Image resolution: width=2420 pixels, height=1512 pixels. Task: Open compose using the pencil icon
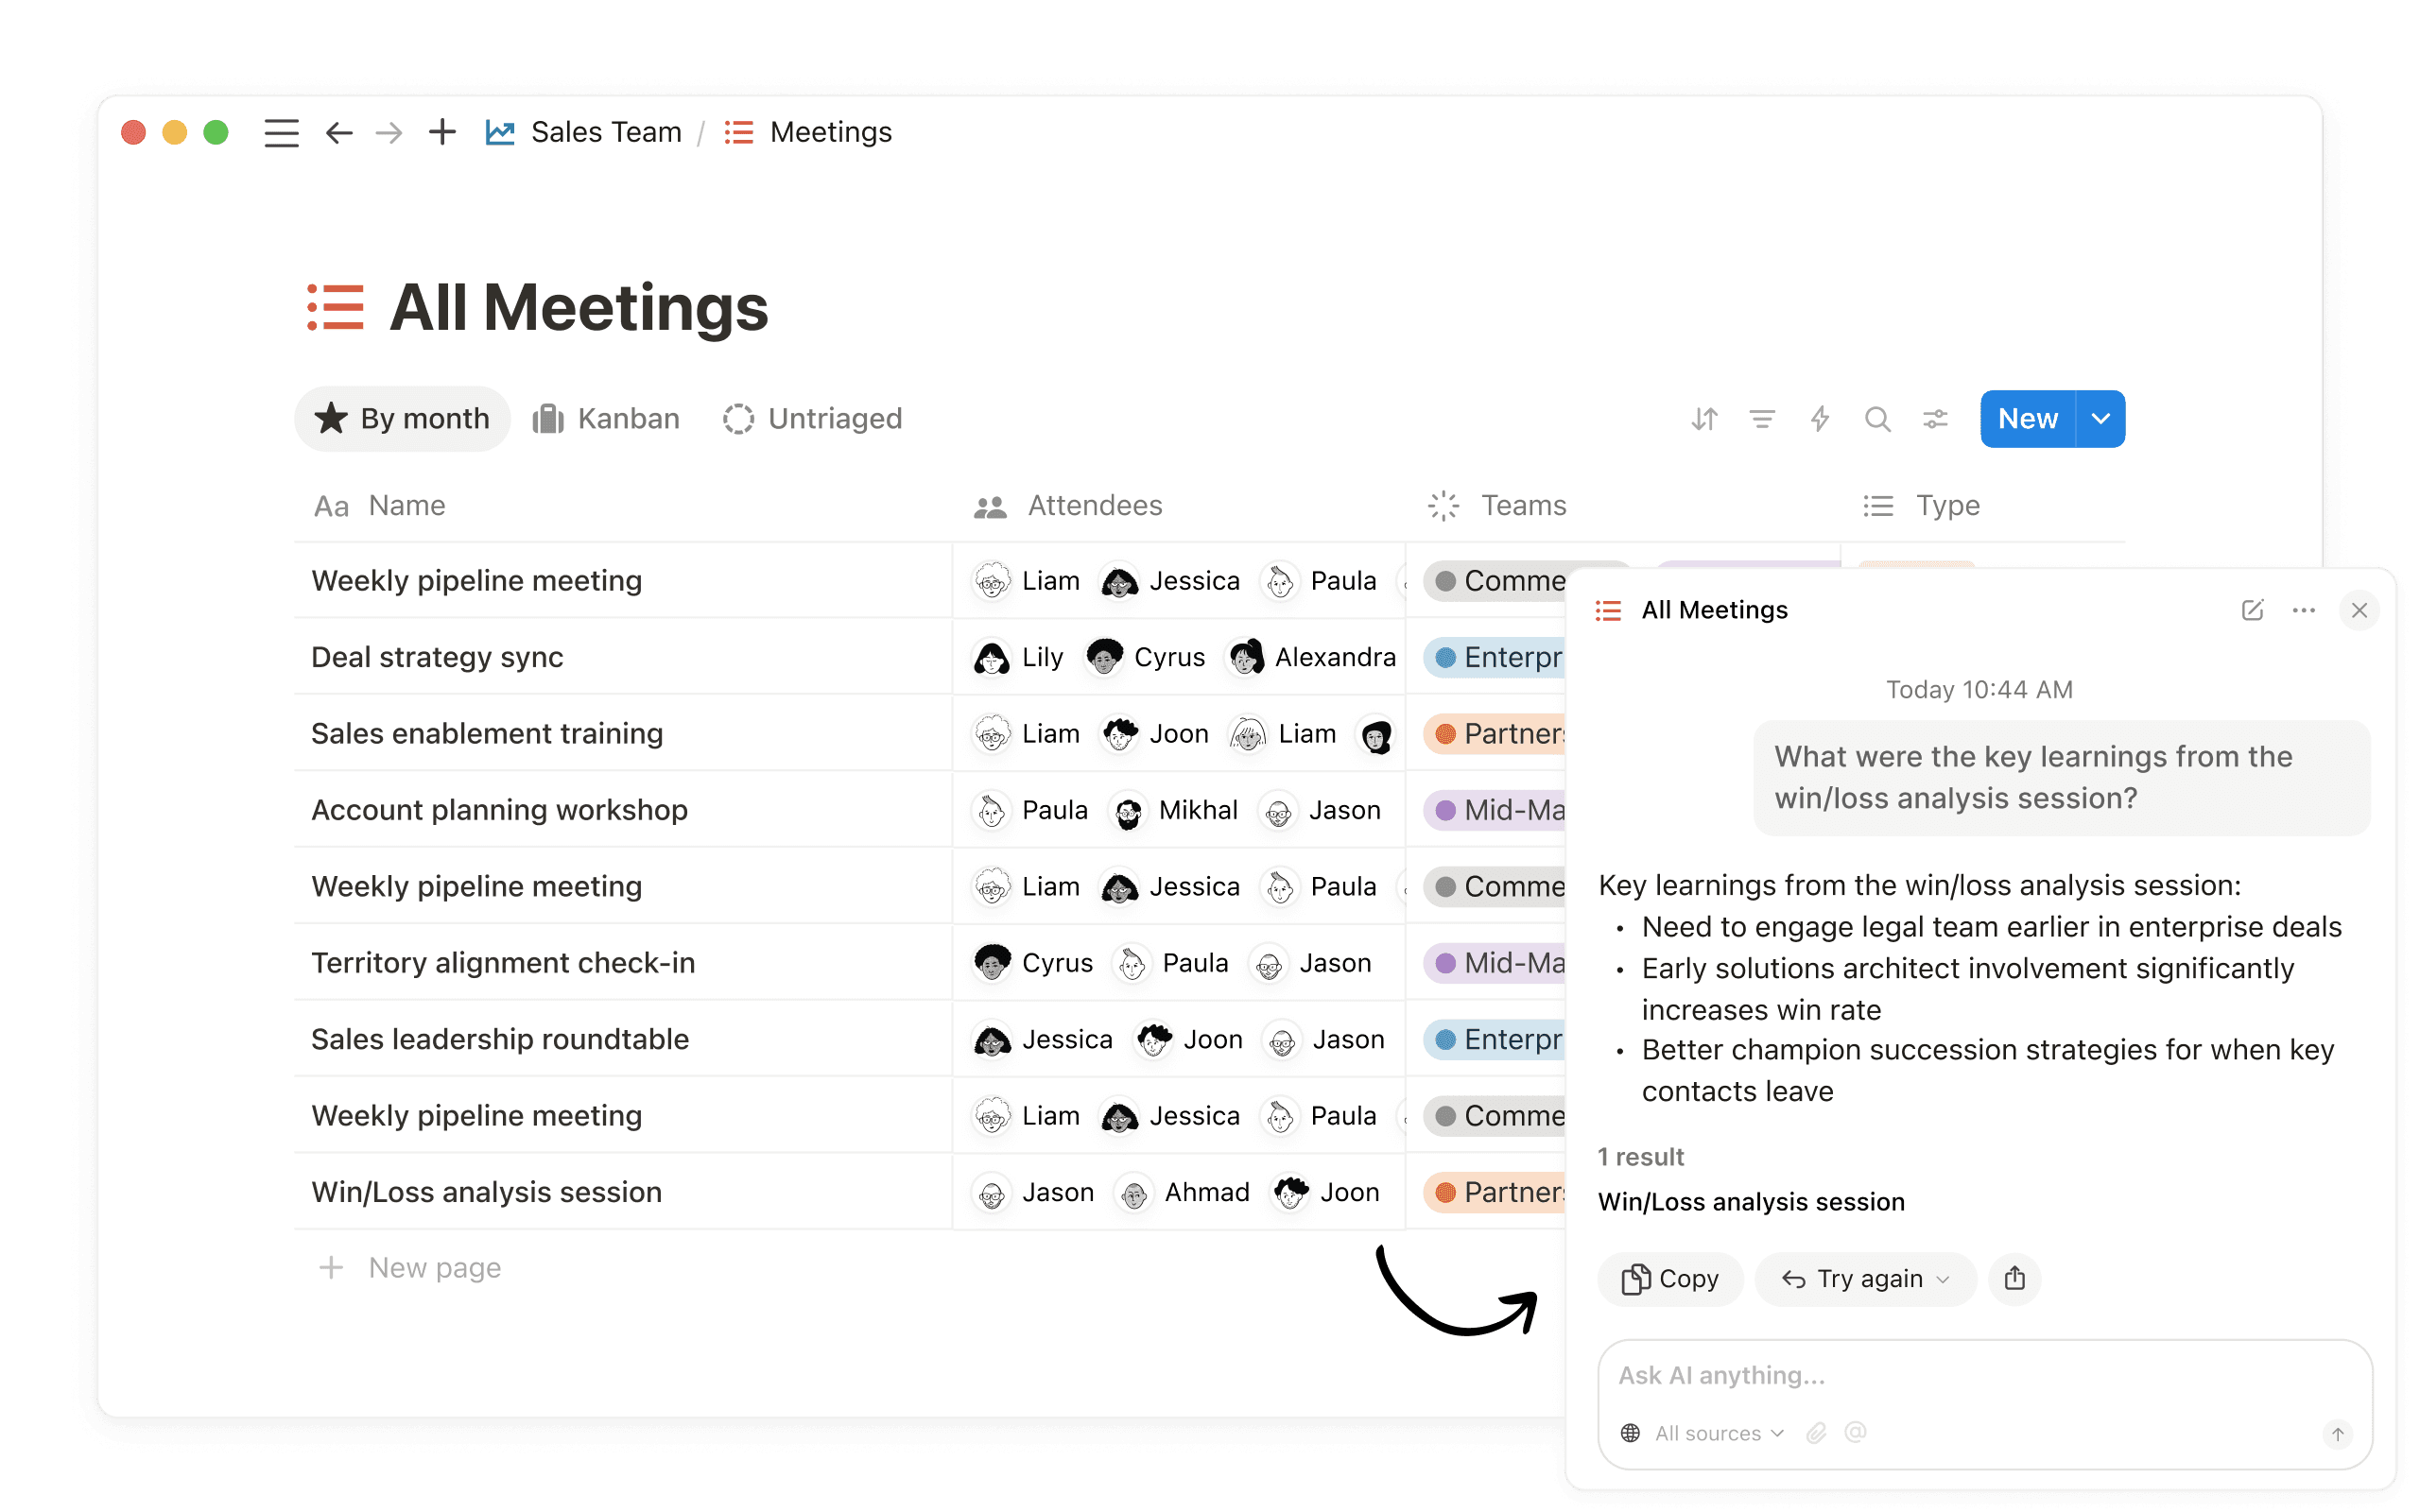point(2253,610)
